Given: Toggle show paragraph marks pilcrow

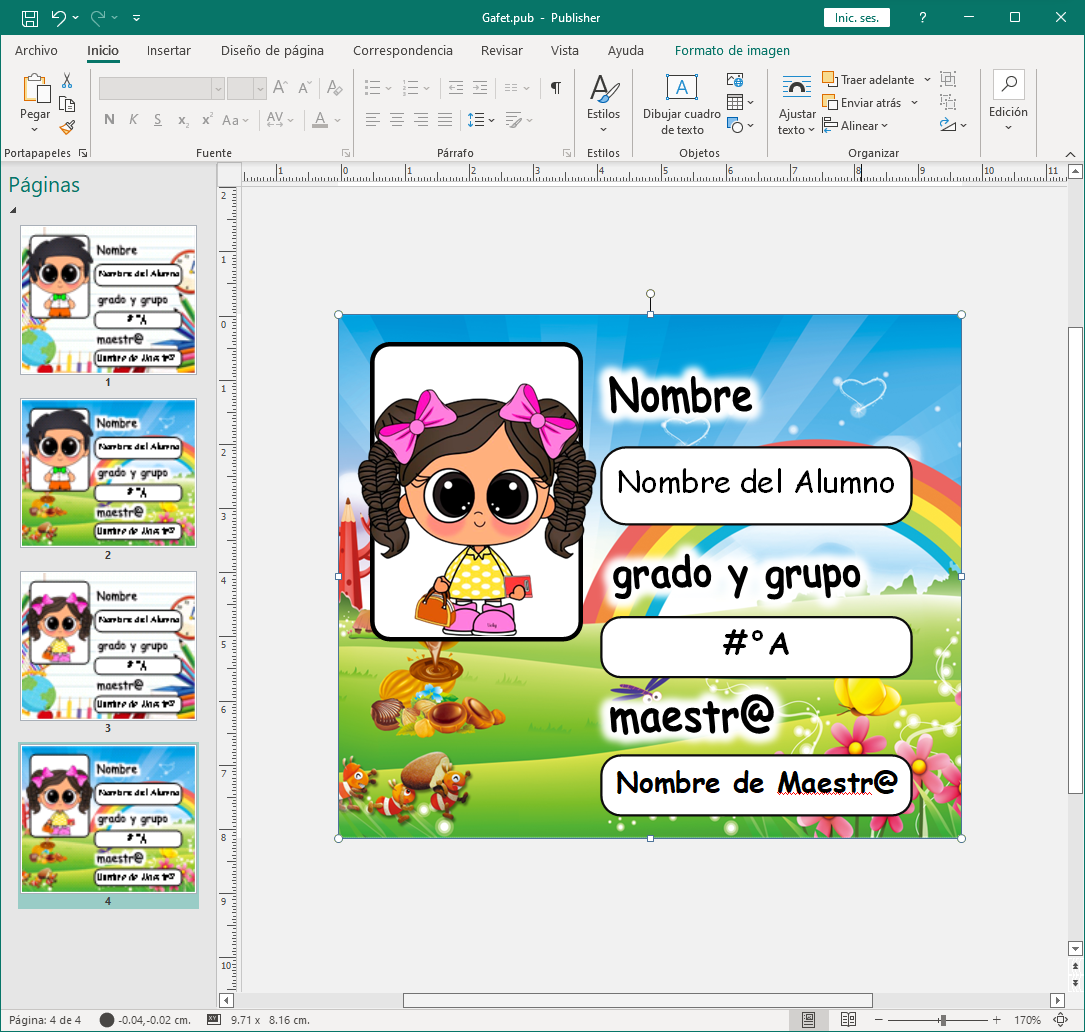Looking at the screenshot, I should (556, 88).
